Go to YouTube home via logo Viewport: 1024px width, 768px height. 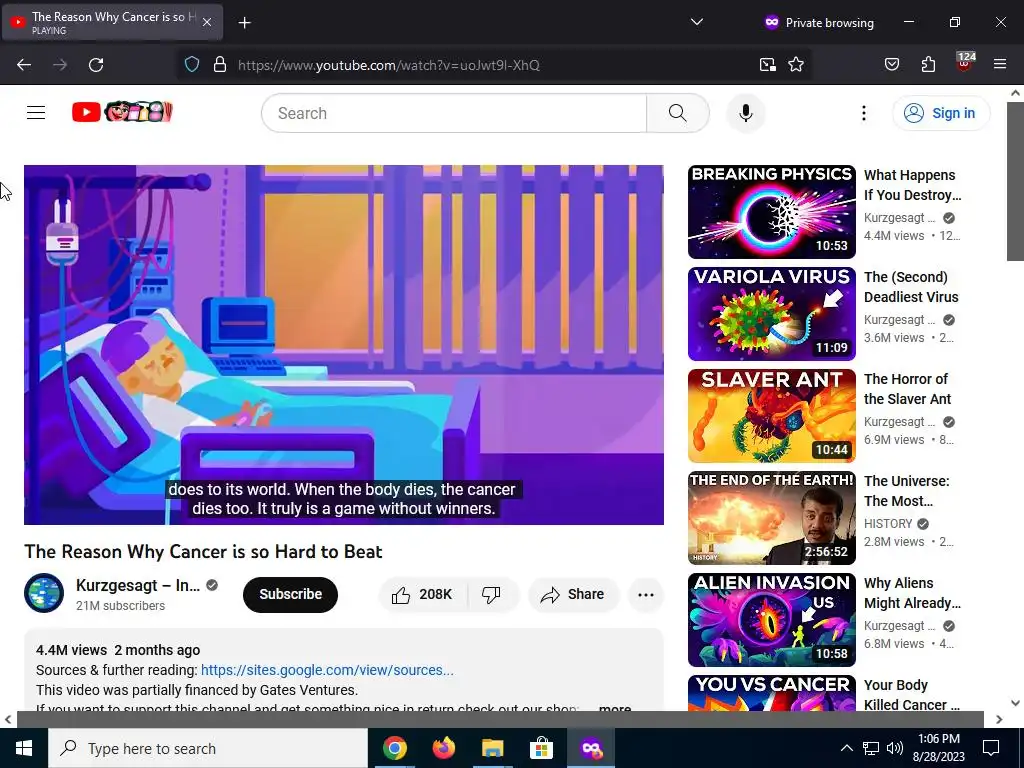[122, 112]
